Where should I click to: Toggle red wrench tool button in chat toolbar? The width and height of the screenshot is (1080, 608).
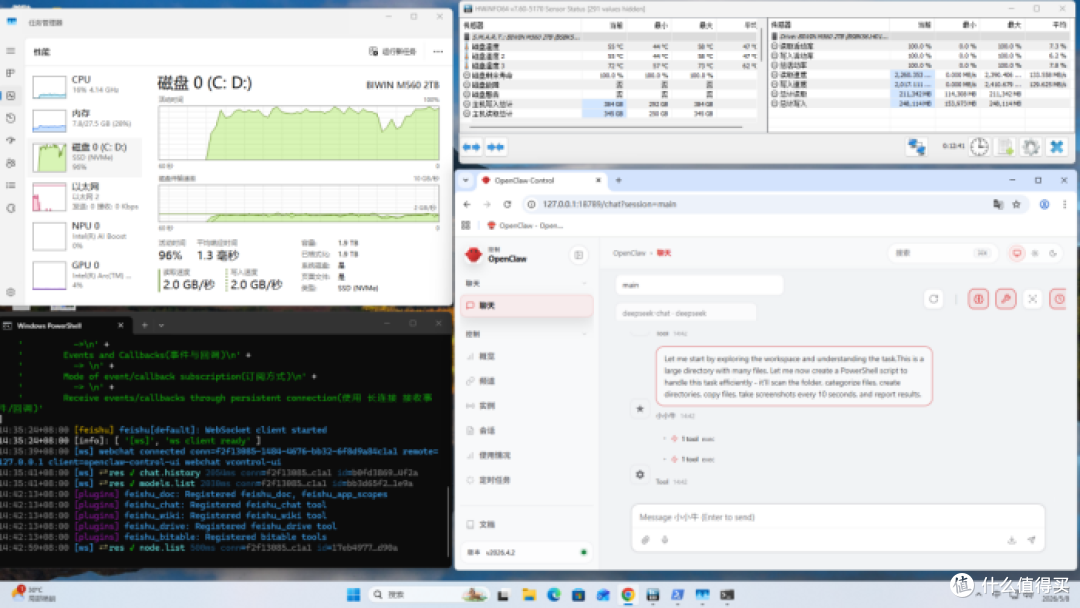pos(1006,299)
